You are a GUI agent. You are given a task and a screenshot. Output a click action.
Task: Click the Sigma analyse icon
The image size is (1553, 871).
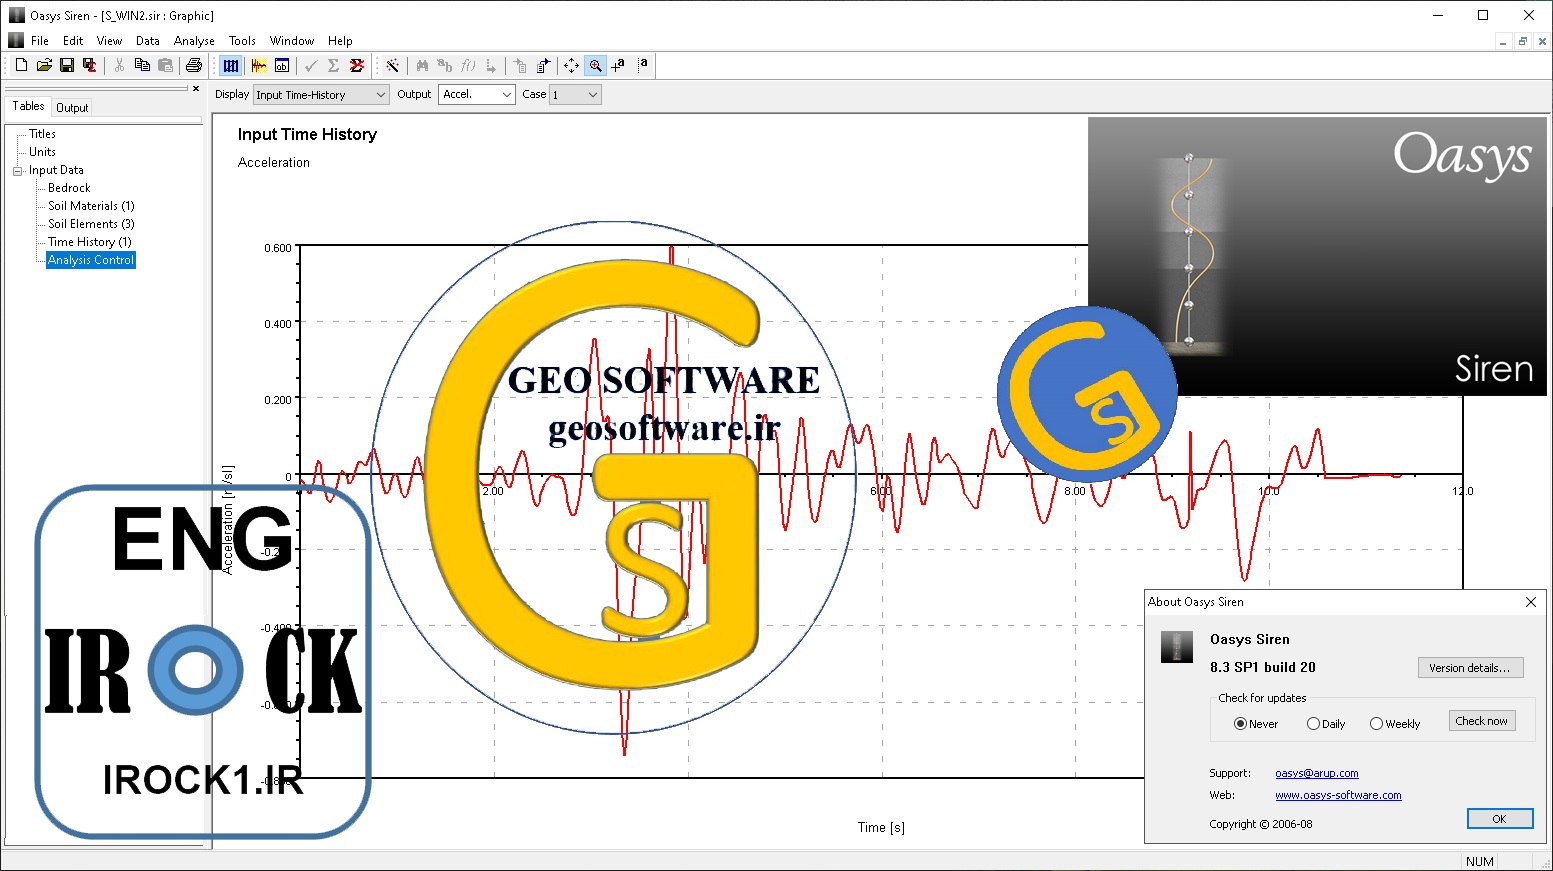tap(333, 65)
